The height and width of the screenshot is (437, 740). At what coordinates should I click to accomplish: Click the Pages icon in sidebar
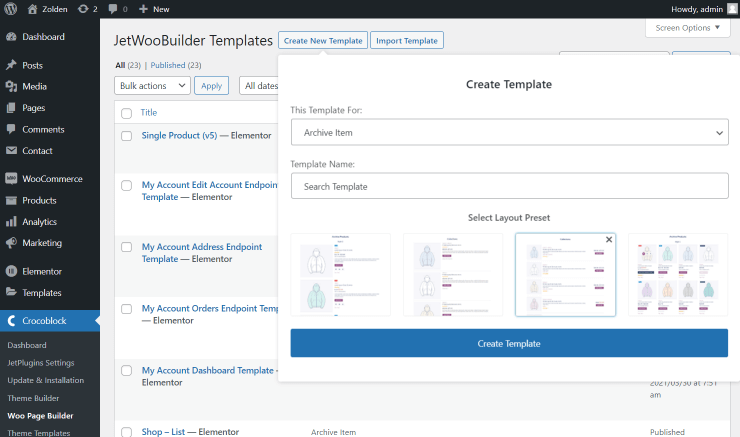click(11, 108)
